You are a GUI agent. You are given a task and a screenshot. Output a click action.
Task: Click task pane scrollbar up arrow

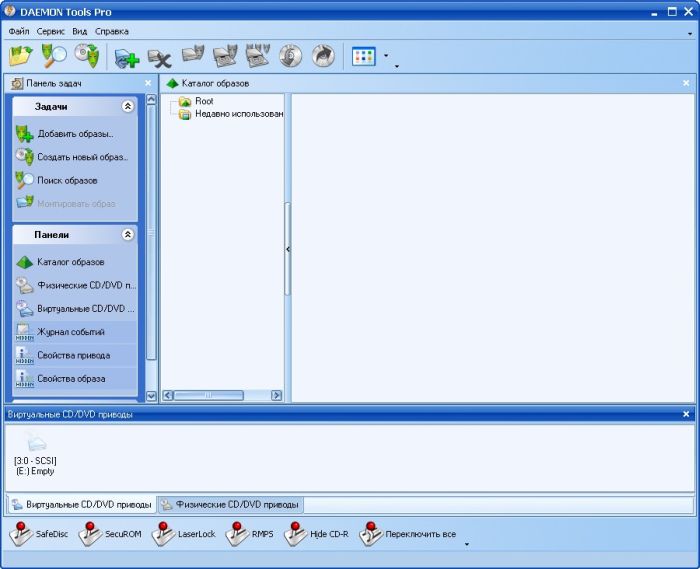pyautogui.click(x=151, y=100)
